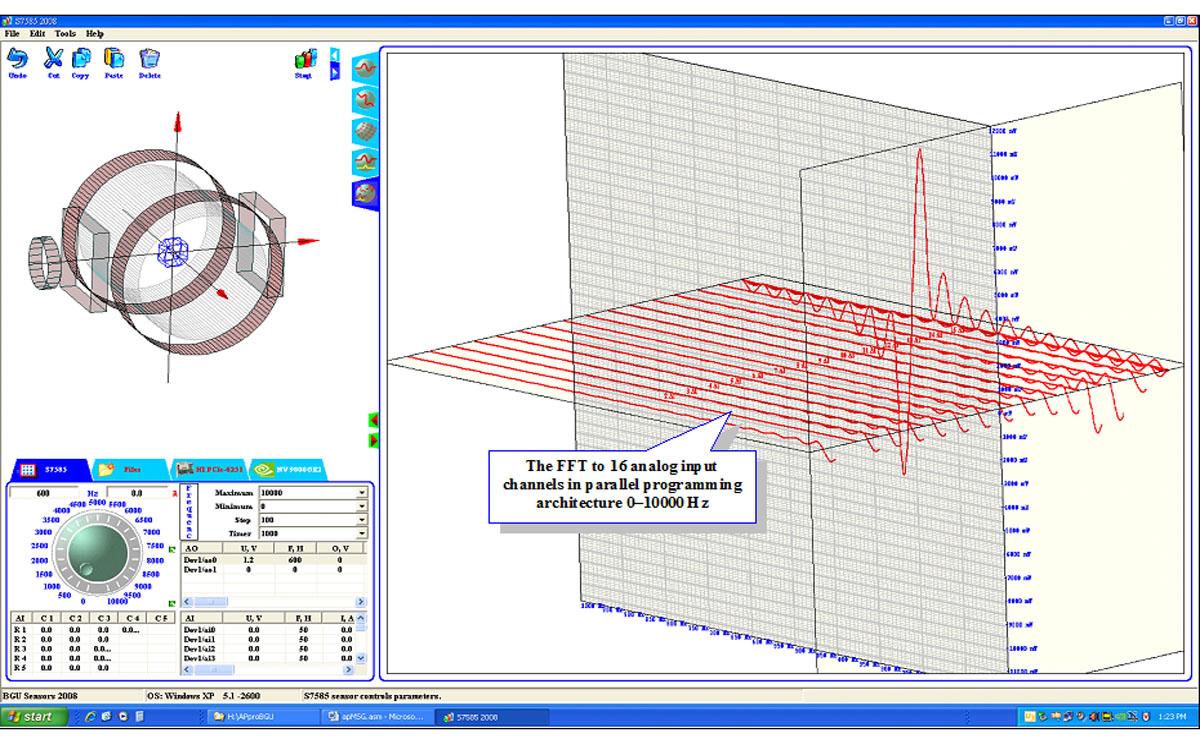Screen dimensions: 1200x750
Task: Open the apMSG.asm taskbar window button
Action: (x=377, y=717)
